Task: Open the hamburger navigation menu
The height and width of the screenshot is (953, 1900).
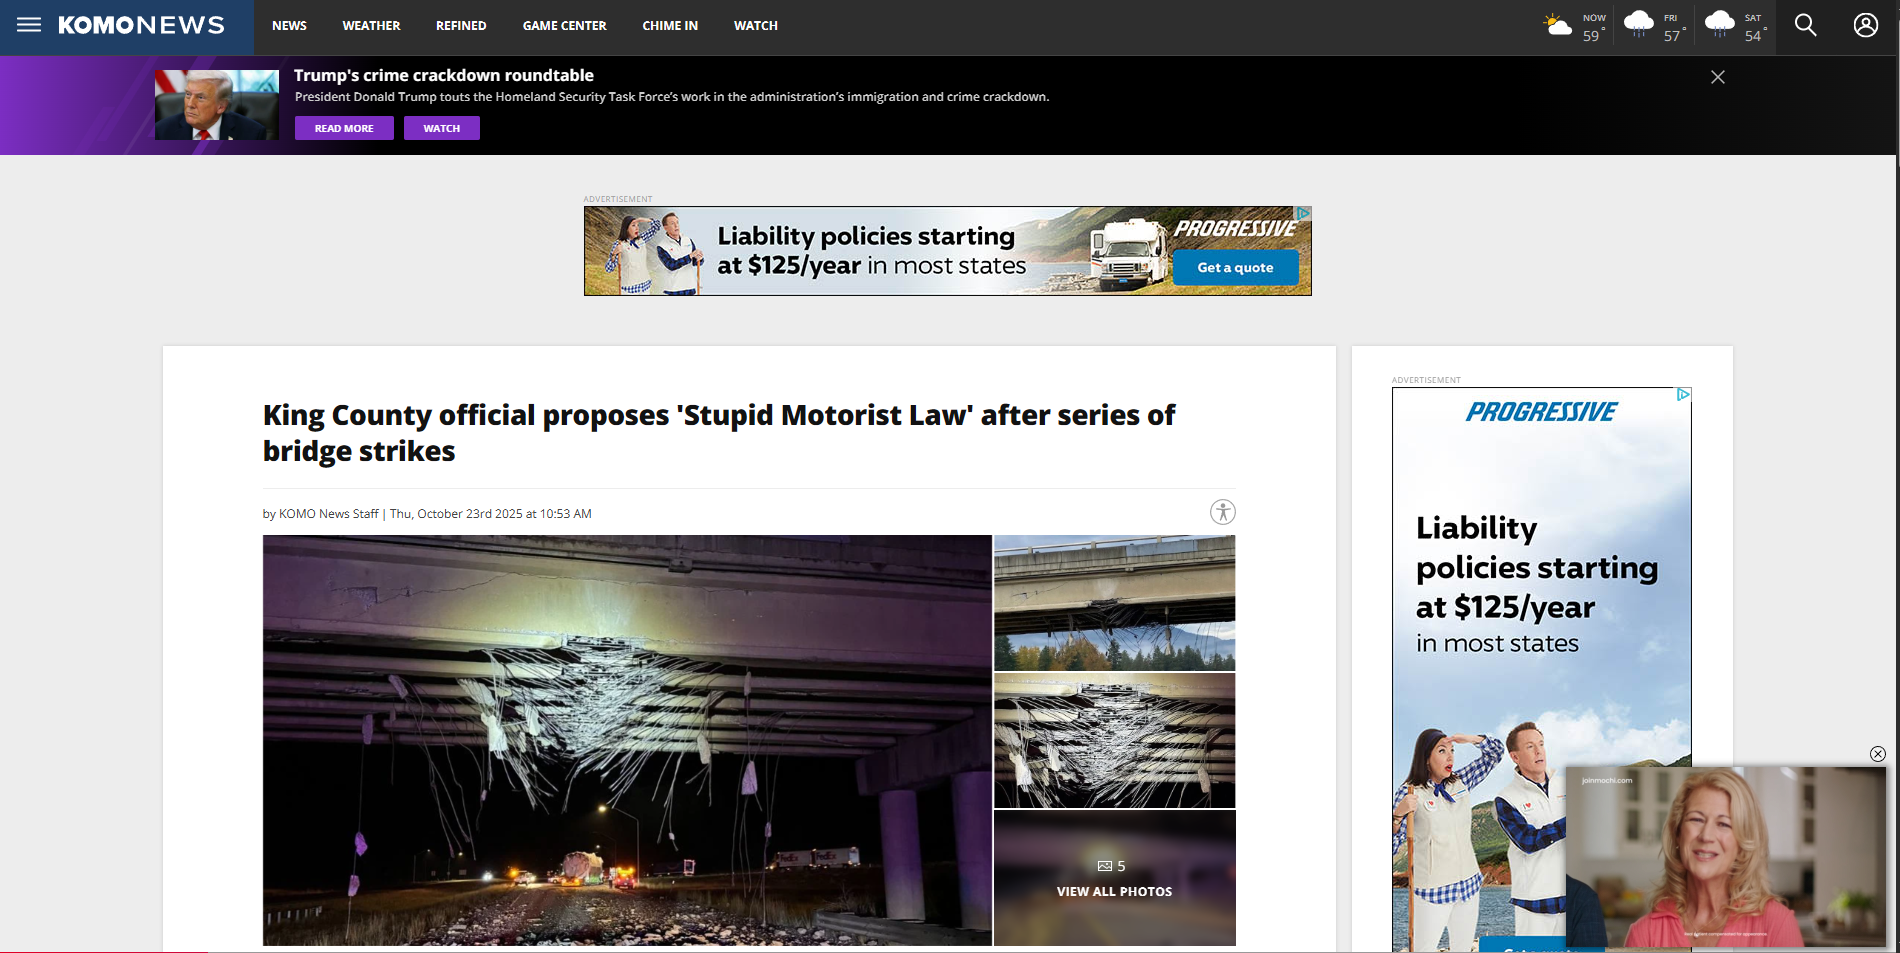Action: pyautogui.click(x=29, y=25)
